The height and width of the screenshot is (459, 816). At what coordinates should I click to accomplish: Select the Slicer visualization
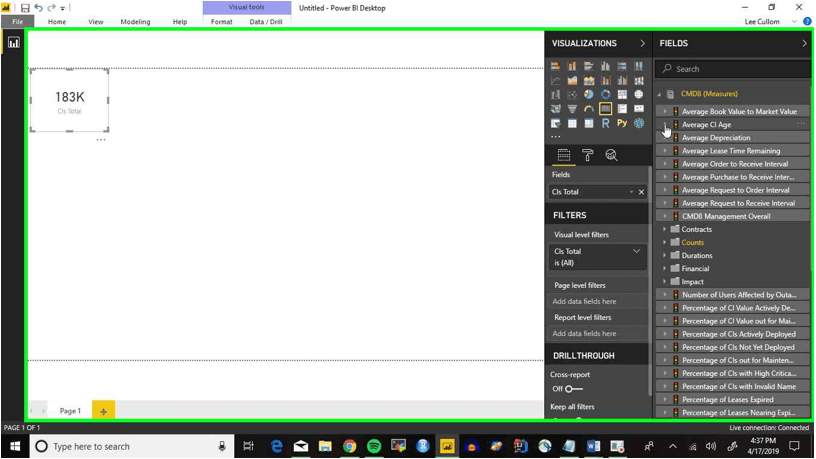point(555,123)
